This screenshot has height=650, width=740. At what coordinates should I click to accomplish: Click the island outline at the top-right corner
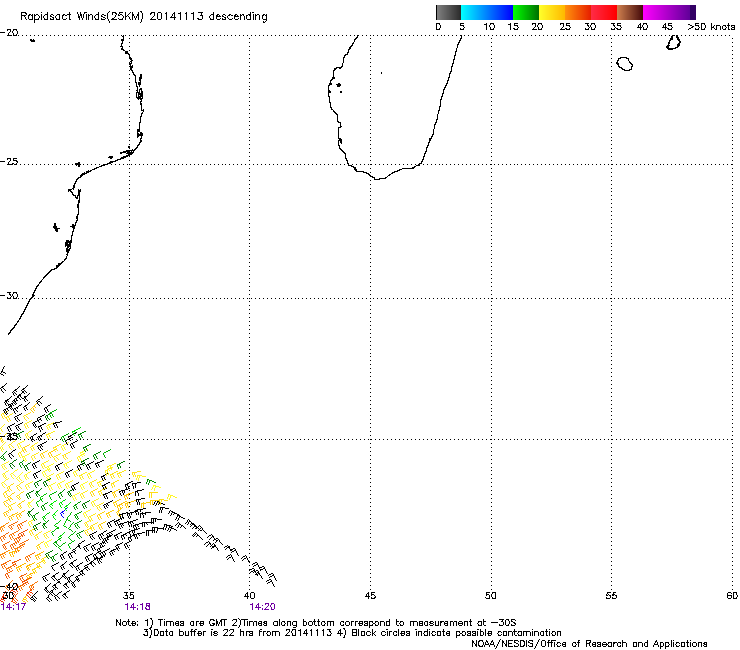[673, 42]
